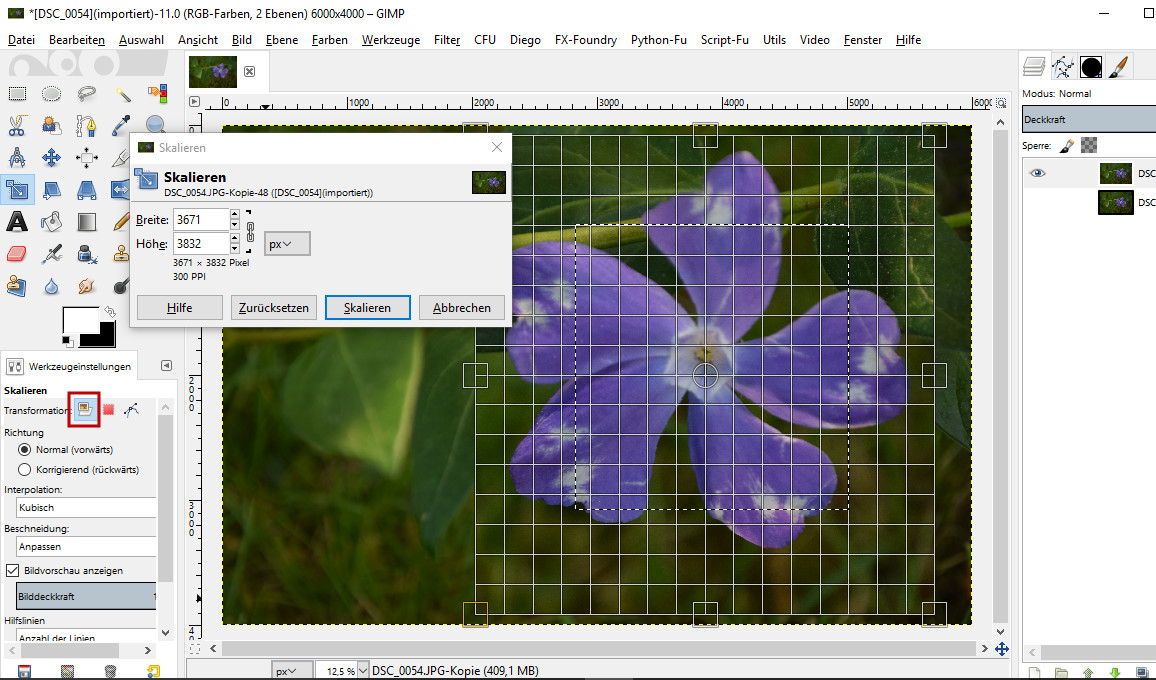The image size is (1156, 680).
Task: Pick the Eraser tool
Action: point(17,253)
